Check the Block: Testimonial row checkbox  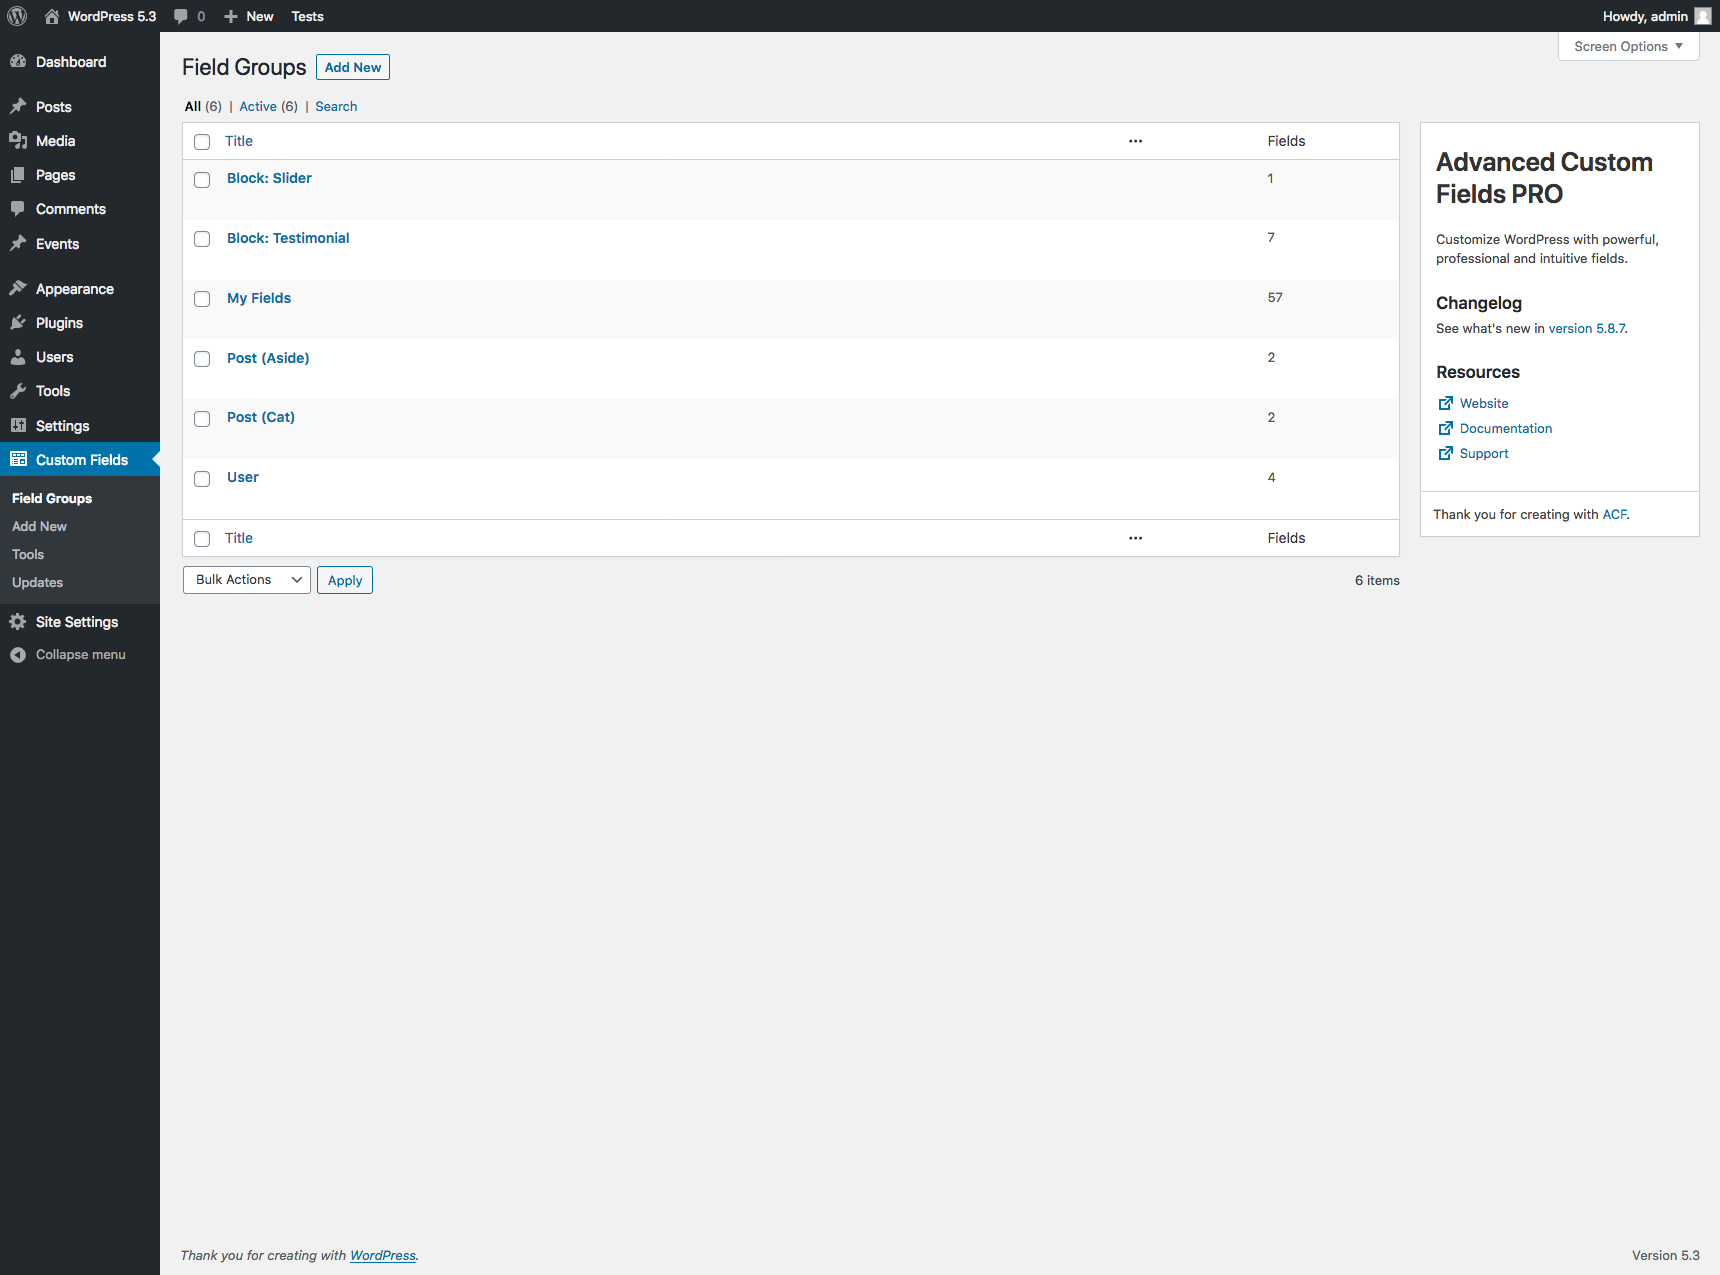coord(202,239)
